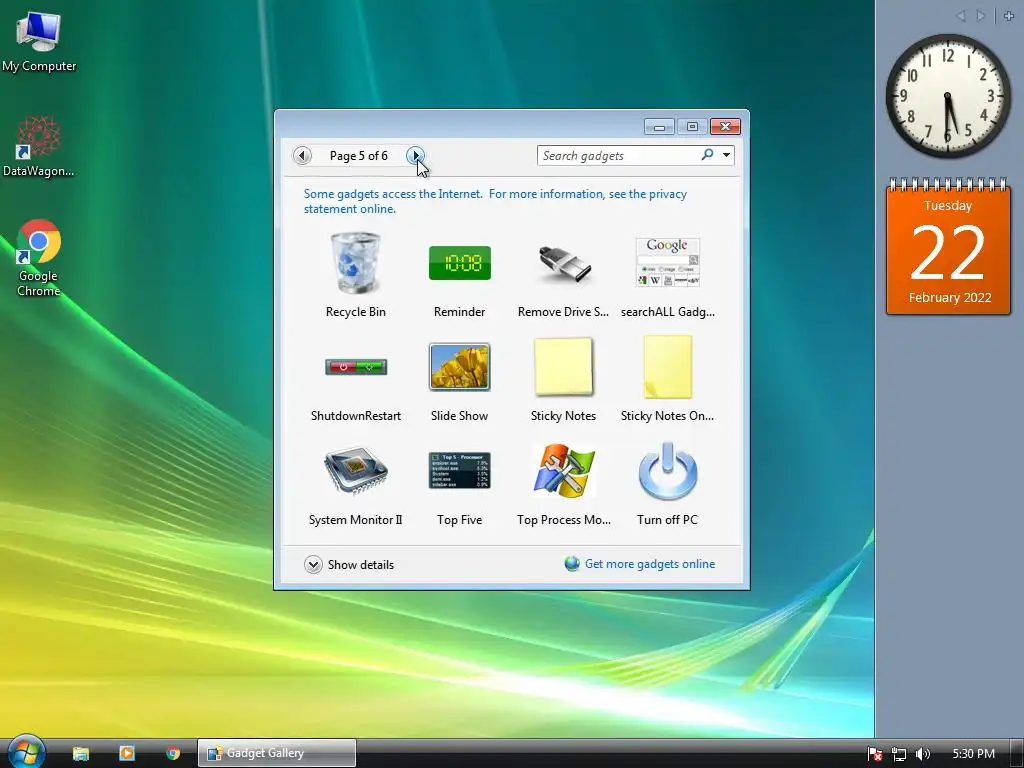Select the Slide Show gadget thumbnail
The height and width of the screenshot is (768, 1024).
click(x=460, y=366)
